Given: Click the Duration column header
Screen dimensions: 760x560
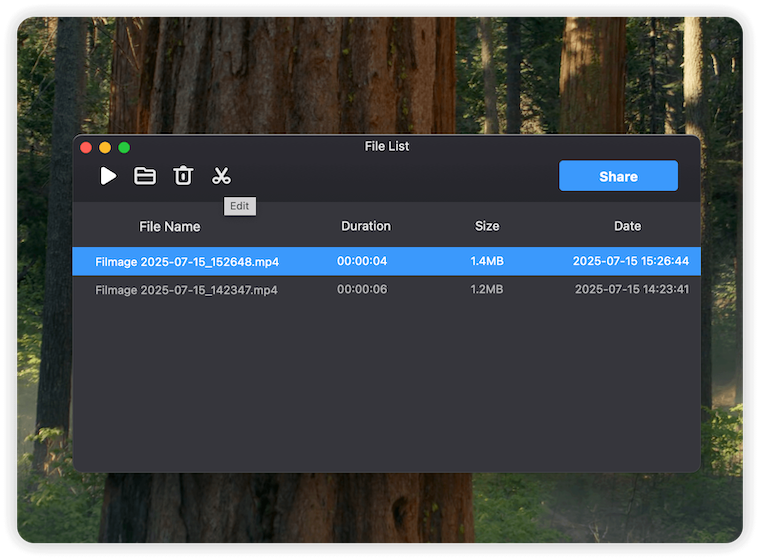Looking at the screenshot, I should (365, 226).
